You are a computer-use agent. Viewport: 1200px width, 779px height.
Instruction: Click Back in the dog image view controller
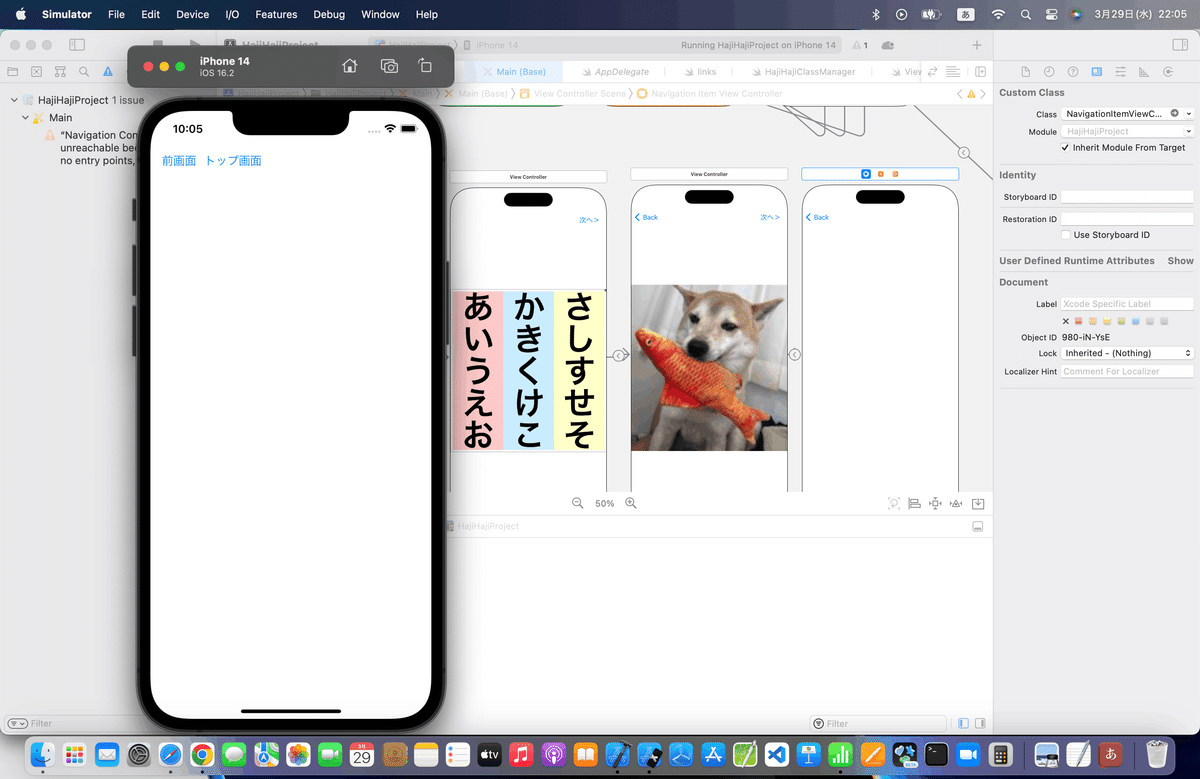[x=646, y=217]
